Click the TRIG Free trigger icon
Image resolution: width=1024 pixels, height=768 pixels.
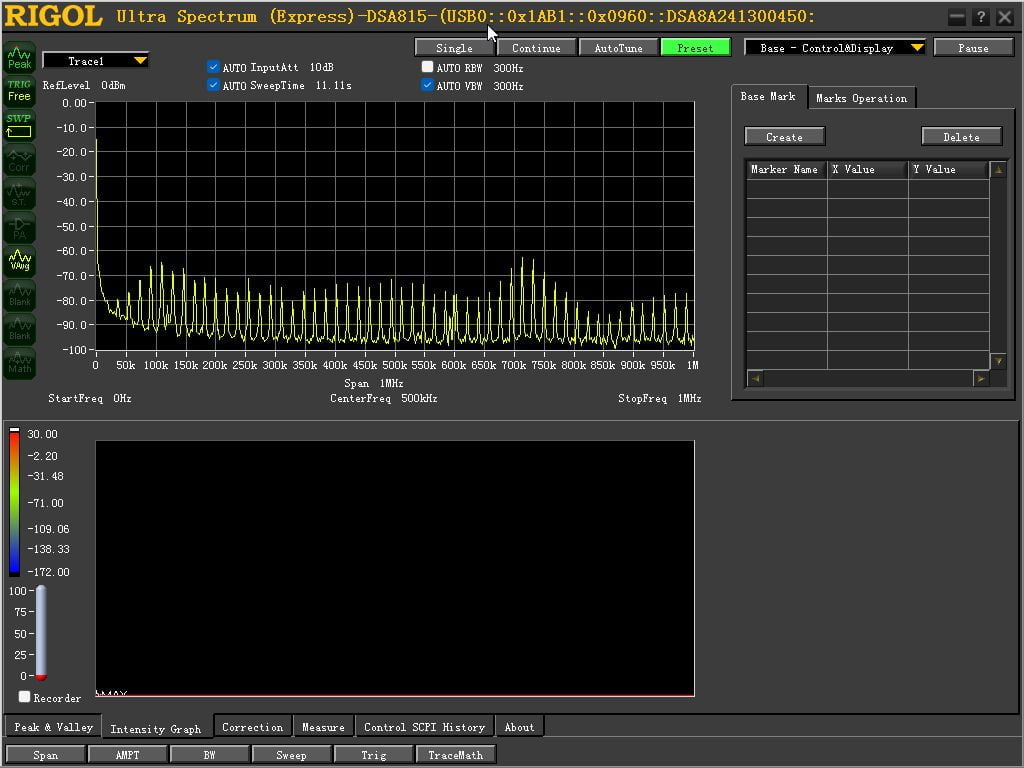point(20,91)
